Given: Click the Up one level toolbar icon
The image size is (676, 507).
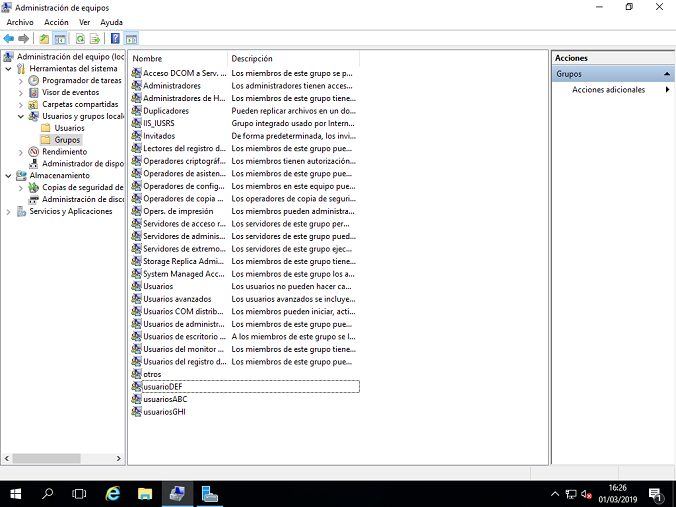Looking at the screenshot, I should pos(44,39).
